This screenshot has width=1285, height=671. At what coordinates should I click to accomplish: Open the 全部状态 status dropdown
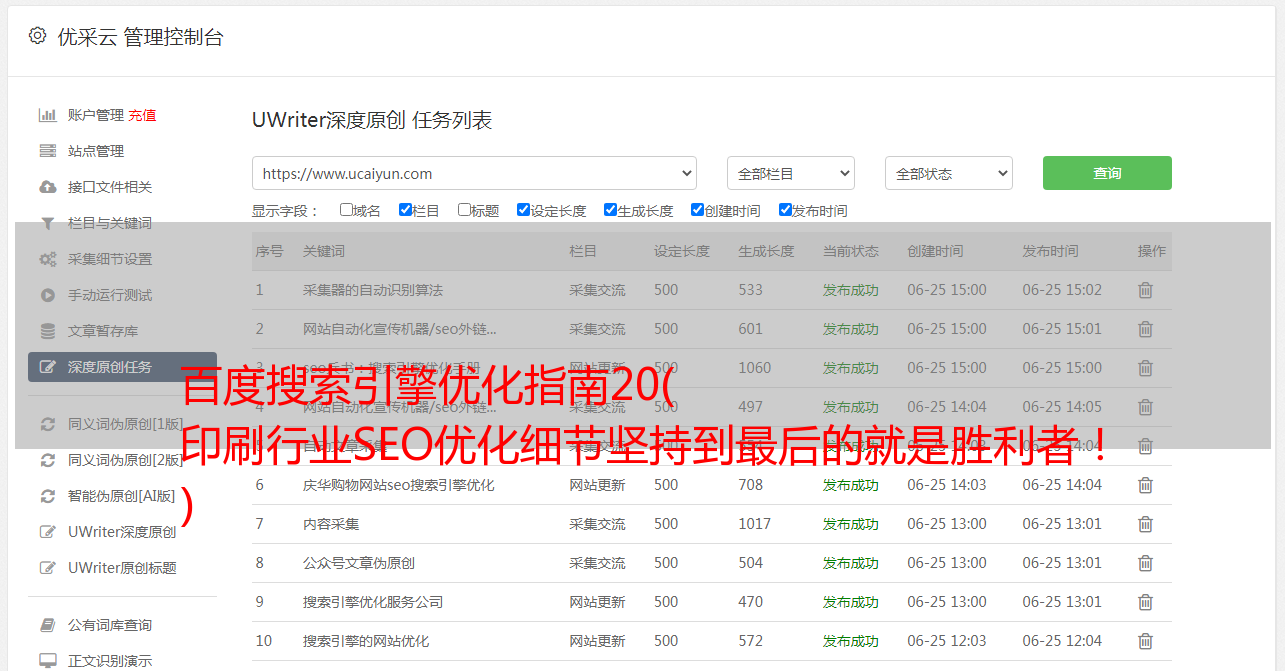pos(948,173)
